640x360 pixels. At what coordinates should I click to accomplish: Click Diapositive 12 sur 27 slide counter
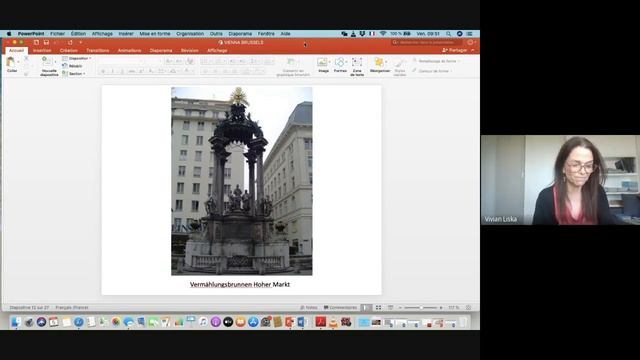click(x=29, y=308)
